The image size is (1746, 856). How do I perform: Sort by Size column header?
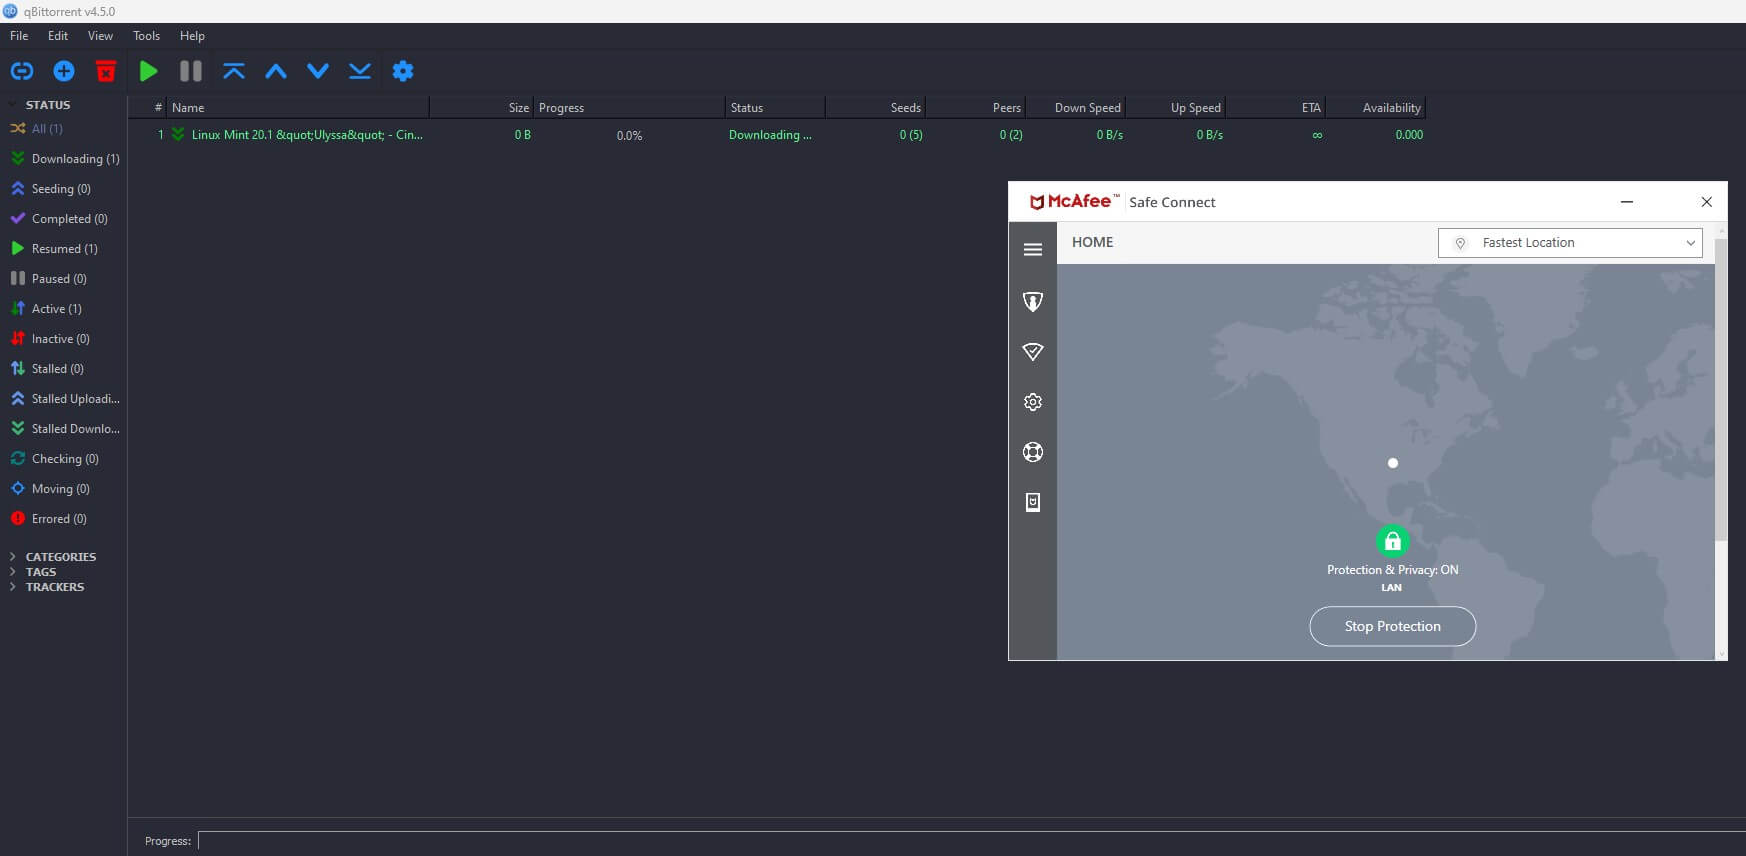click(481, 108)
